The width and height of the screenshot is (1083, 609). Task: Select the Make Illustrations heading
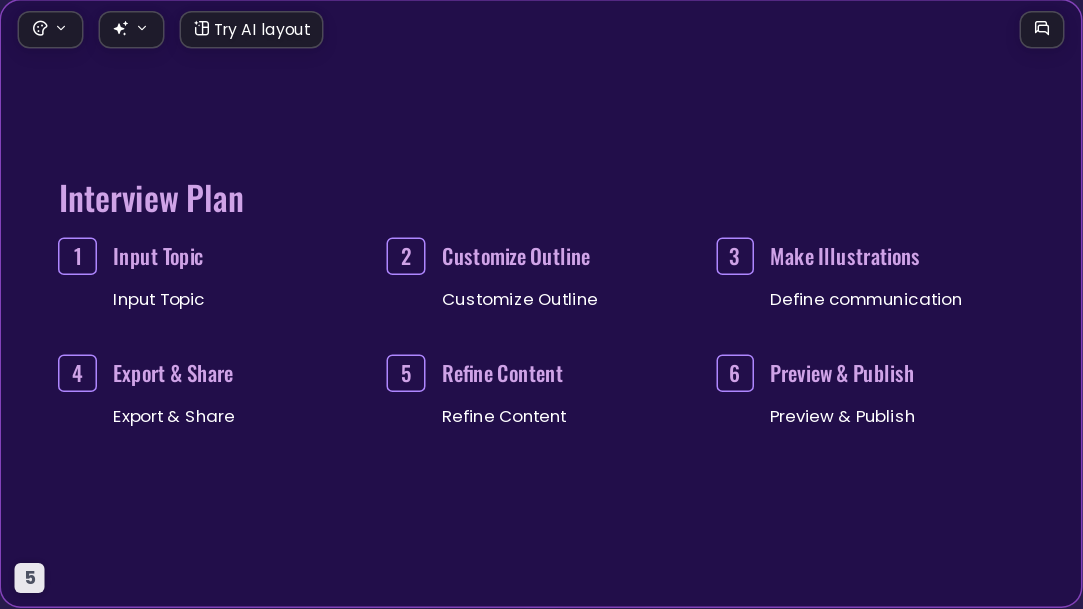click(845, 257)
